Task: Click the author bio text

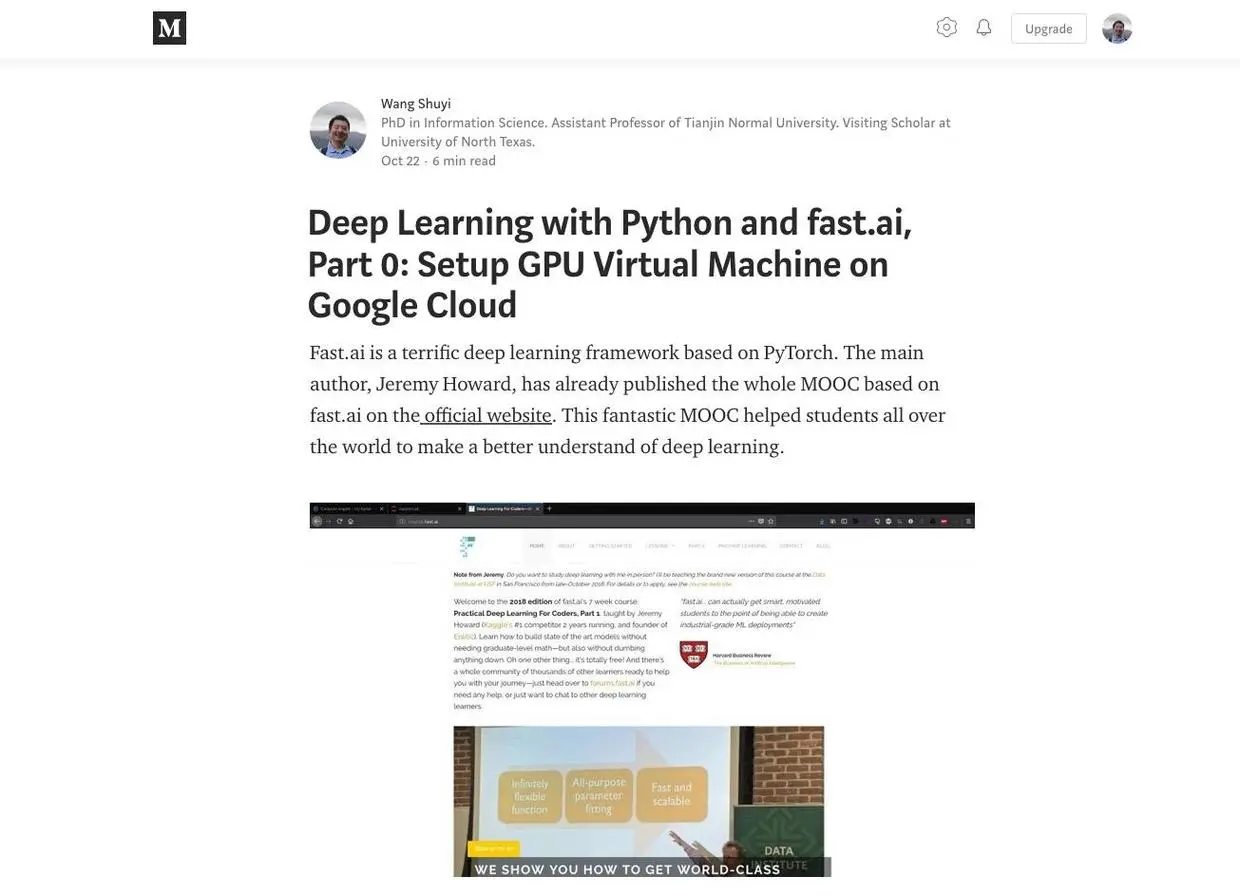Action: [x=665, y=132]
